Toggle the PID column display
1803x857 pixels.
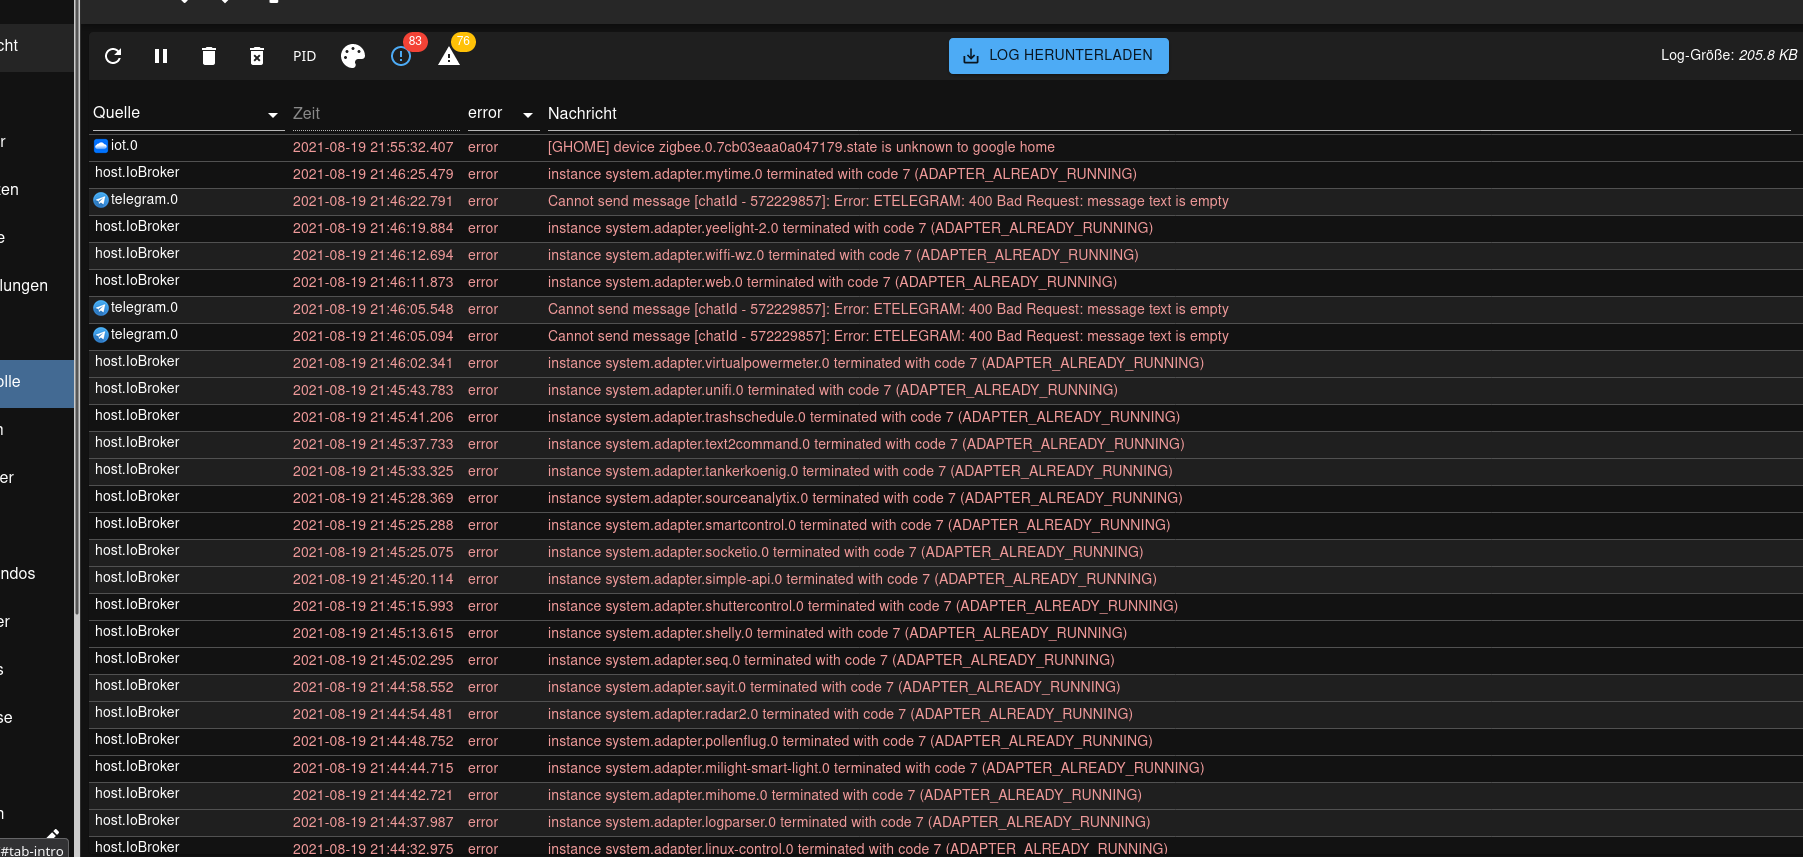(305, 56)
